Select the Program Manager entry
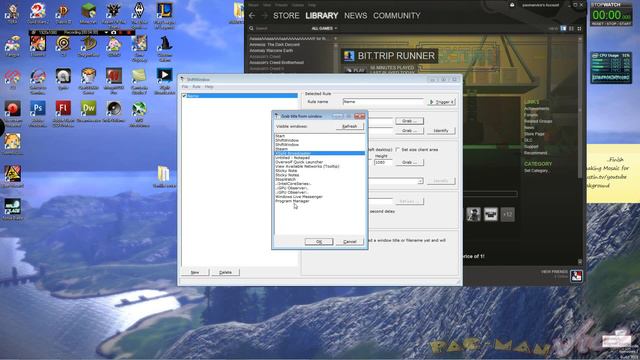Image resolution: width=640 pixels, height=360 pixels. tap(320, 201)
